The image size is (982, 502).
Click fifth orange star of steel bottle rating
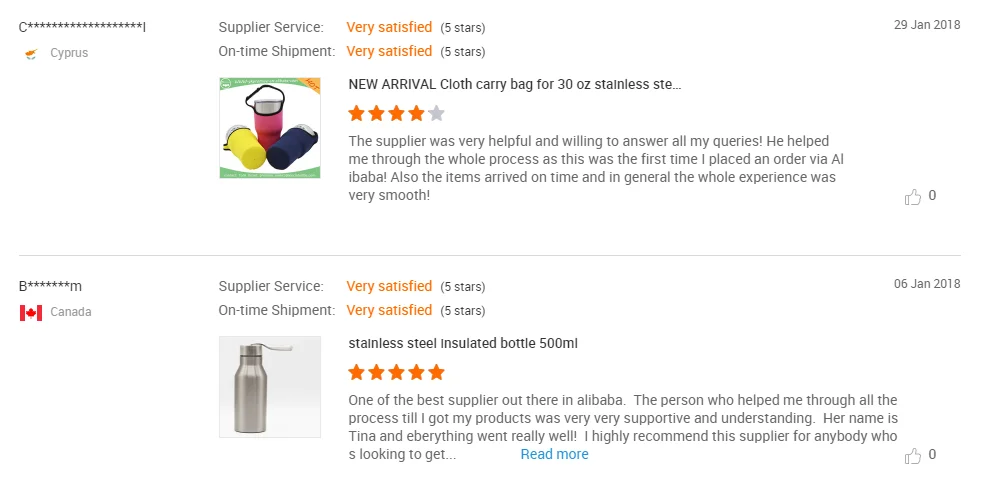[x=437, y=372]
